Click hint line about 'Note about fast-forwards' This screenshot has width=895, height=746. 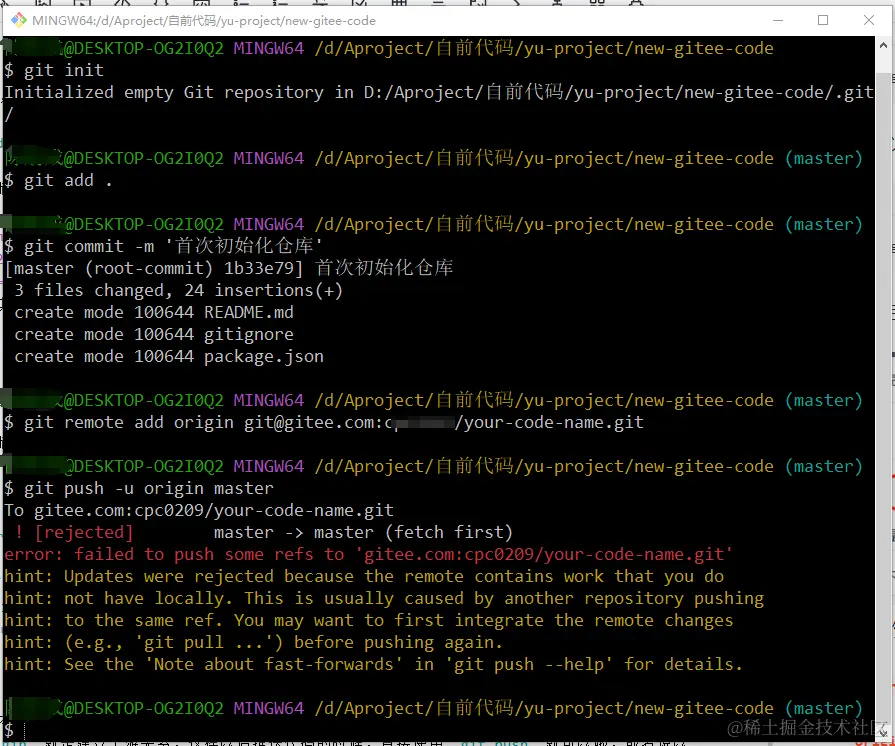click(373, 664)
